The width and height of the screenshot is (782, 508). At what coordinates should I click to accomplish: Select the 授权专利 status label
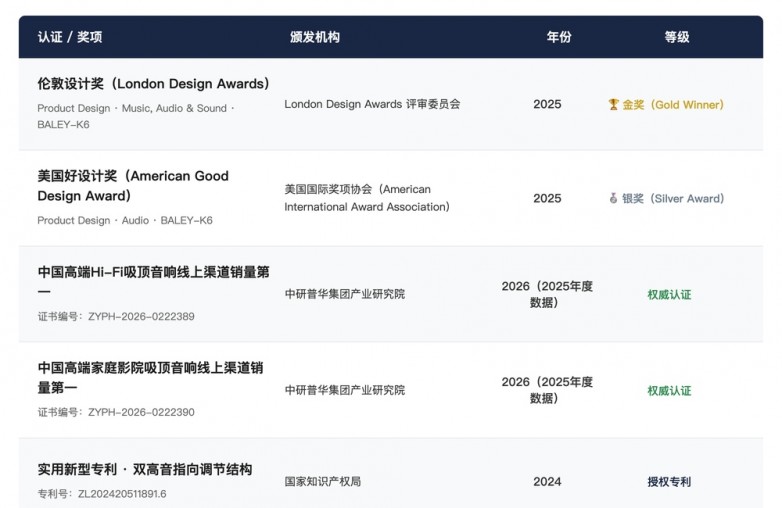(x=669, y=482)
